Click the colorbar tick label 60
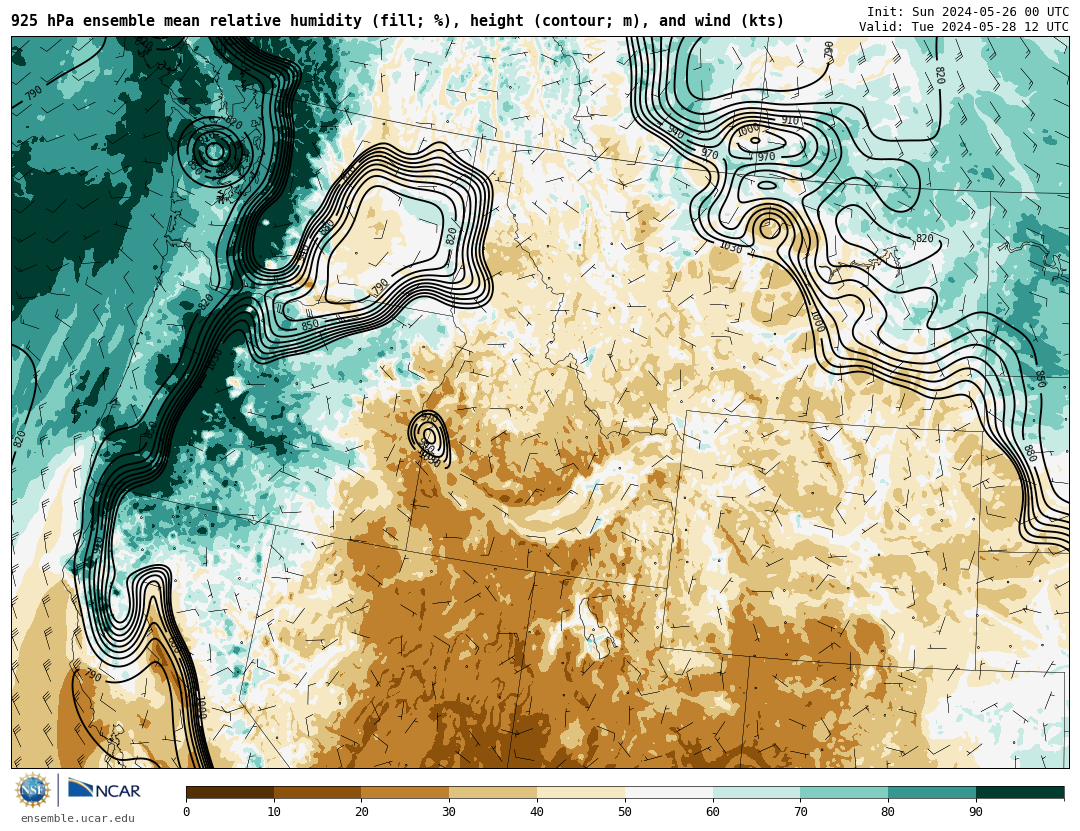 click(x=713, y=812)
